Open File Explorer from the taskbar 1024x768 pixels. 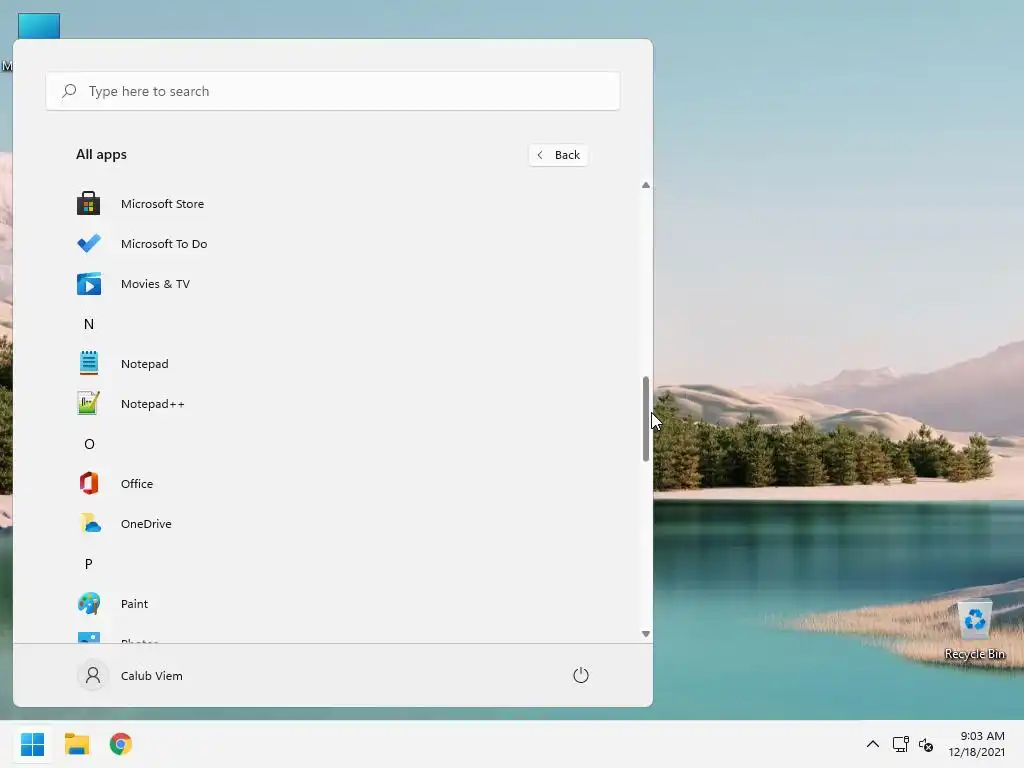(76, 744)
